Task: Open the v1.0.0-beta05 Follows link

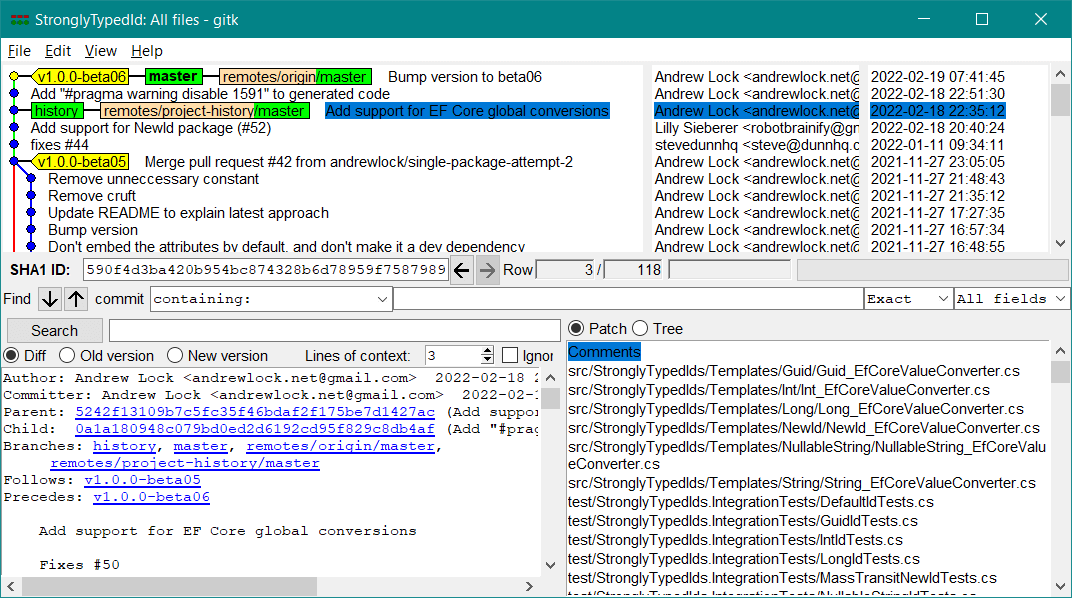Action: pyautogui.click(x=142, y=480)
